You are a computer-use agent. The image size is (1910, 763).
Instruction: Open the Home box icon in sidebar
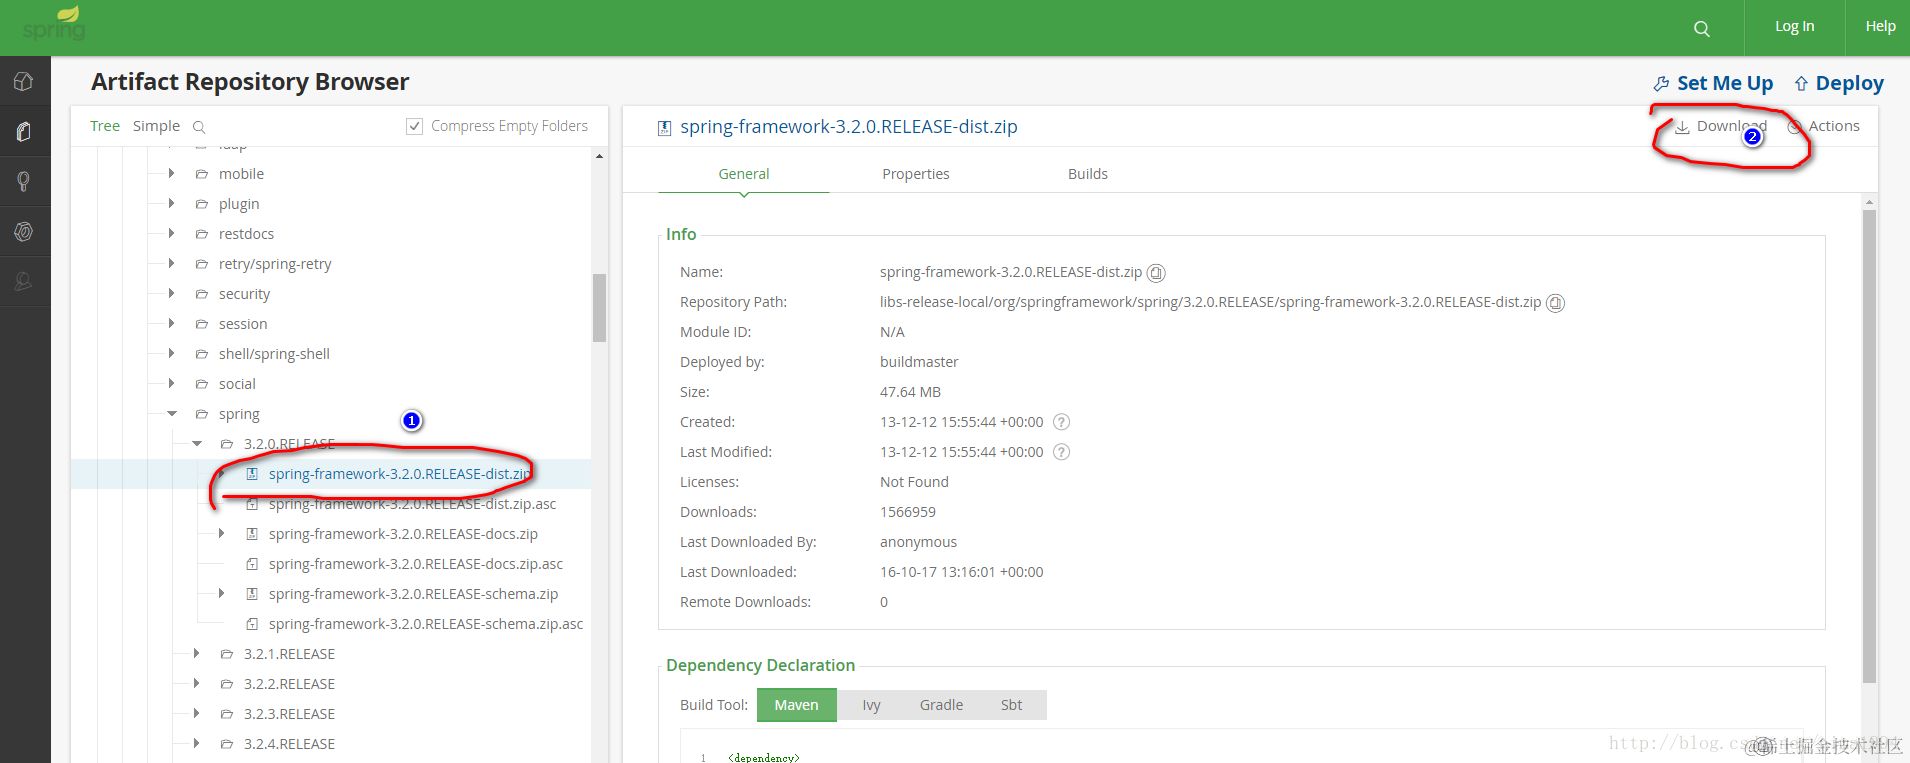(24, 82)
